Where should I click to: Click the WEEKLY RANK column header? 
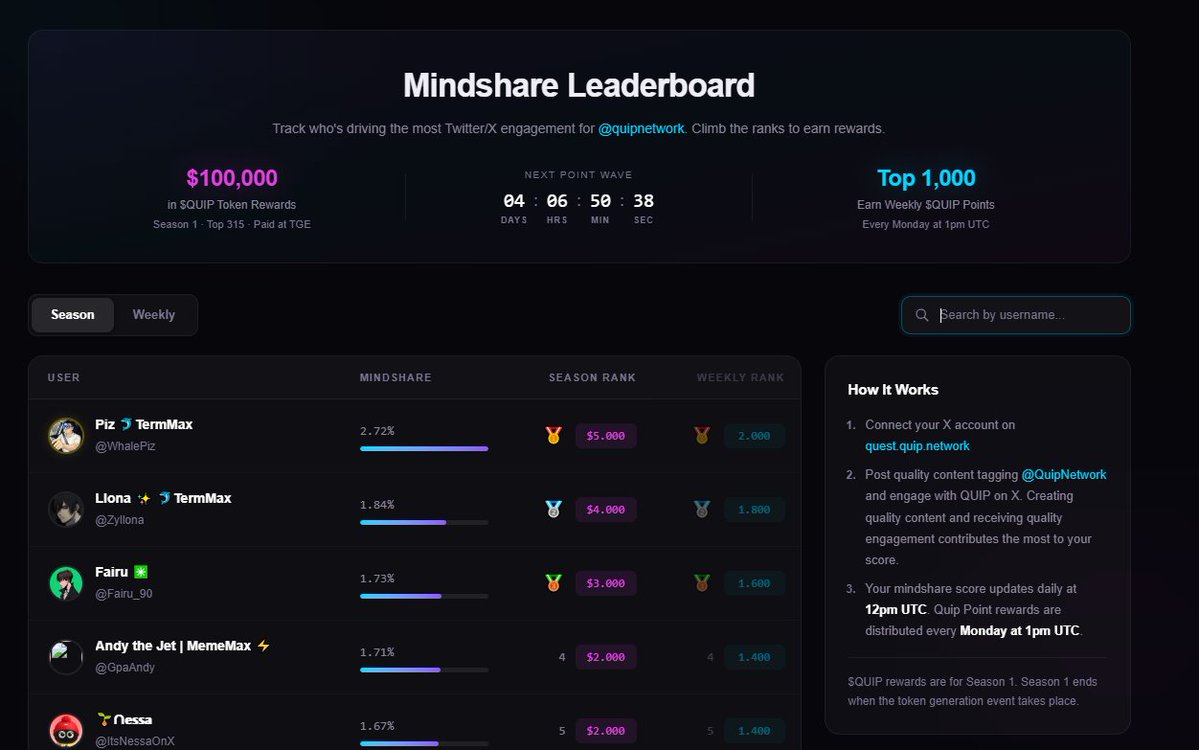(x=740, y=378)
